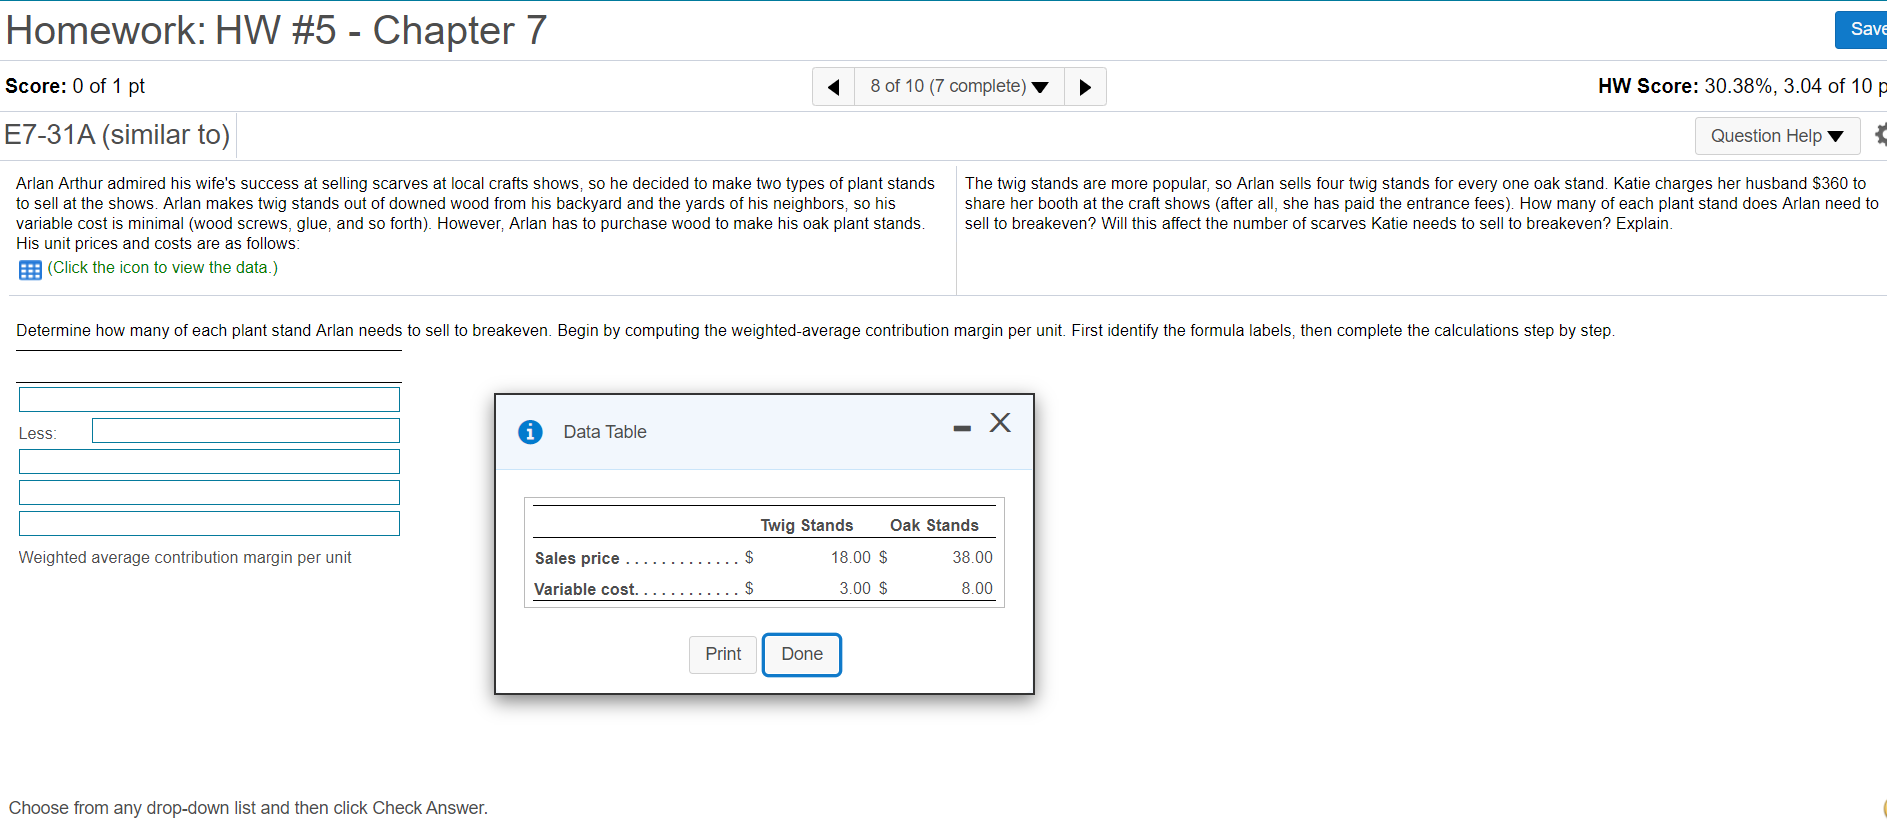This screenshot has height=826, width=1887.
Task: Click the data table grid icon
Action: pos(30,270)
